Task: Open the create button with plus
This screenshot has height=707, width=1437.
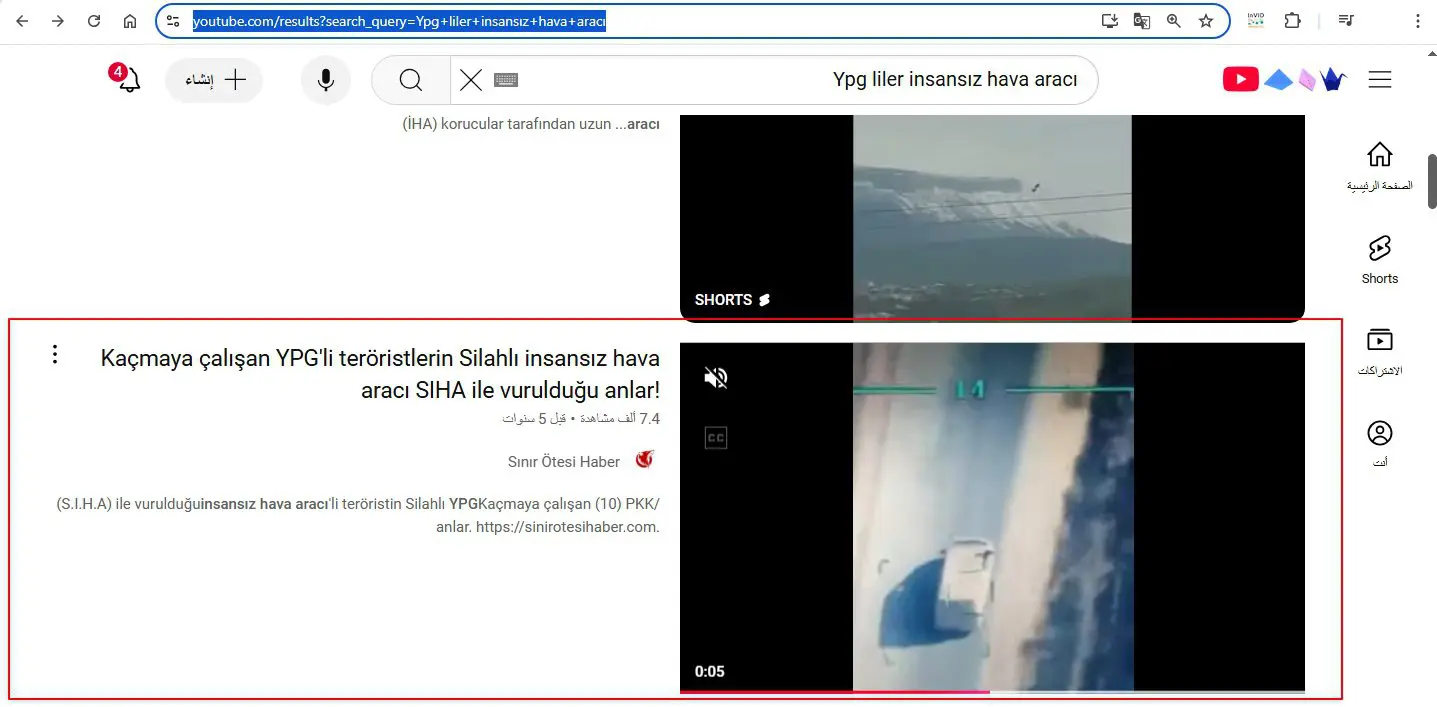Action: click(214, 80)
